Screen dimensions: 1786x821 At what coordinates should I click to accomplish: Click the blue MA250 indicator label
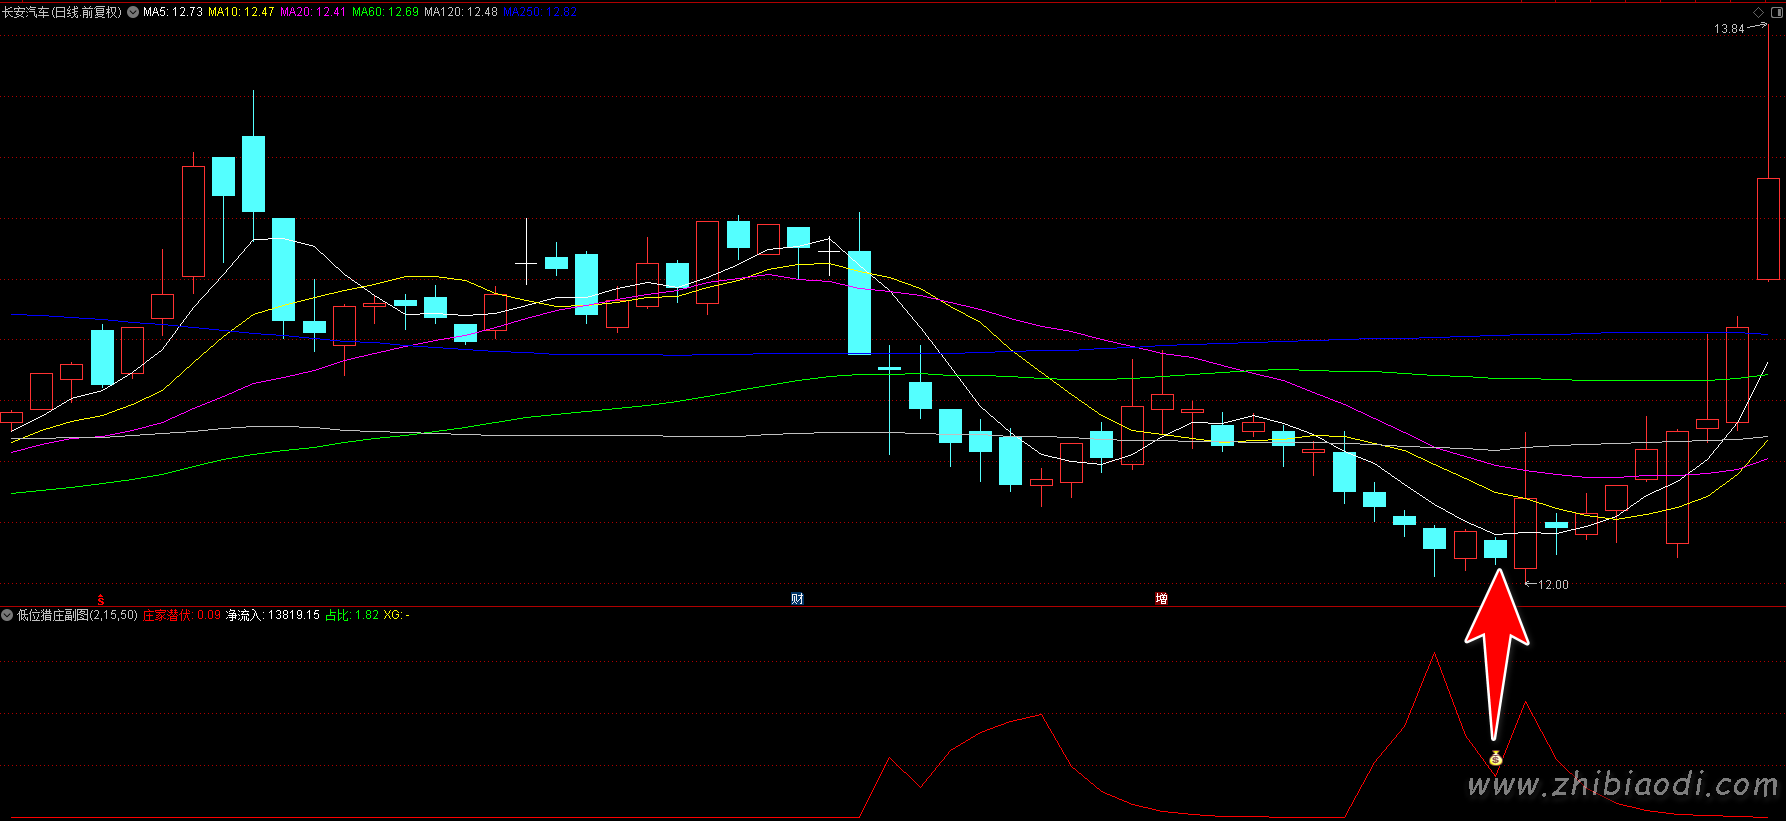click(539, 12)
